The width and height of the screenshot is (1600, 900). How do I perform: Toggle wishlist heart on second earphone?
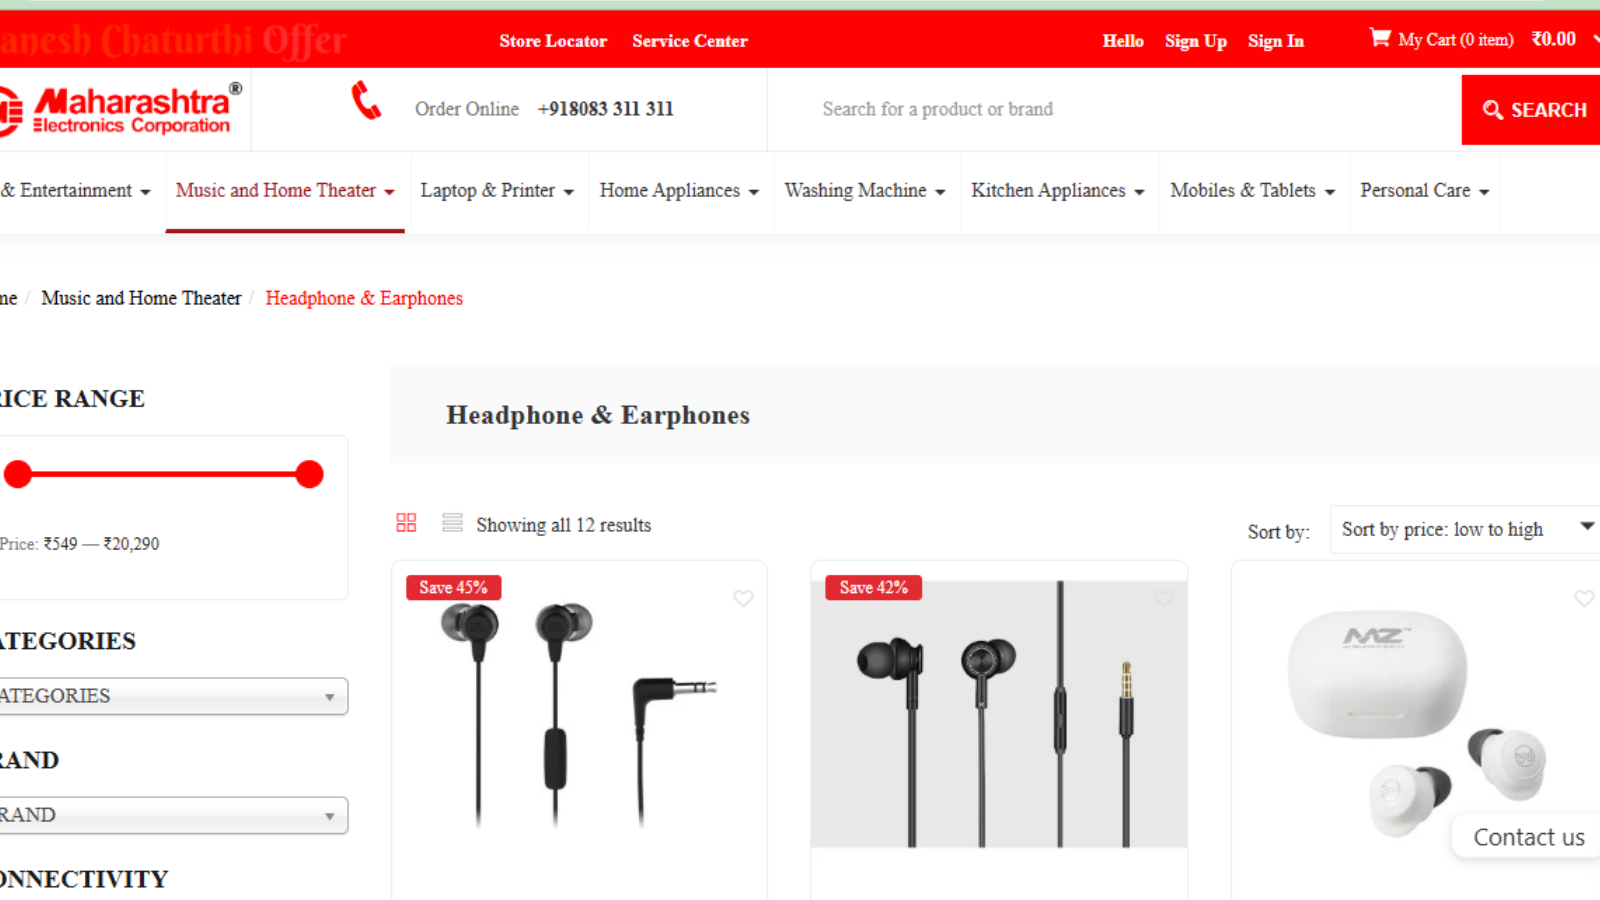[x=1163, y=598]
